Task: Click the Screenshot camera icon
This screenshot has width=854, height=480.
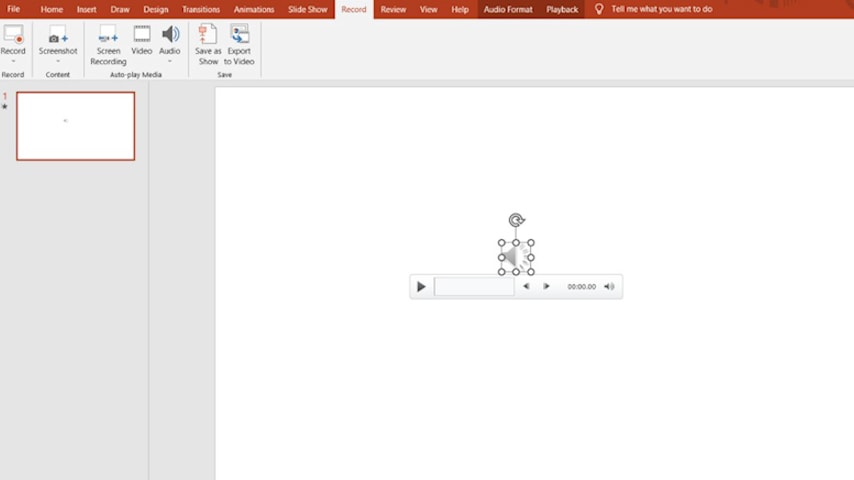Action: pos(58,36)
